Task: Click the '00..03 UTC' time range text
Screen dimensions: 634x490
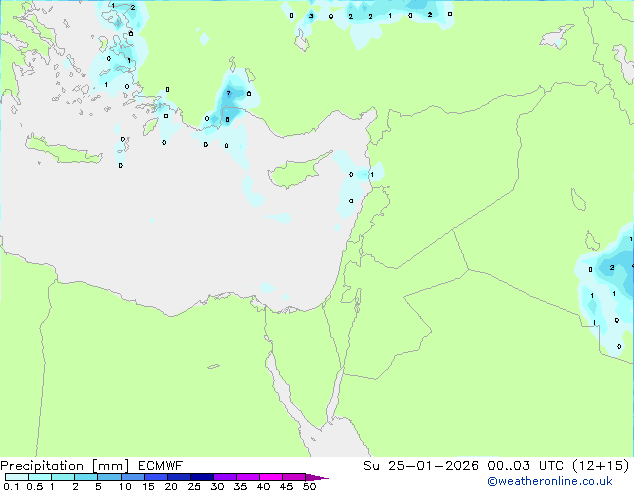Action: pyautogui.click(x=525, y=466)
